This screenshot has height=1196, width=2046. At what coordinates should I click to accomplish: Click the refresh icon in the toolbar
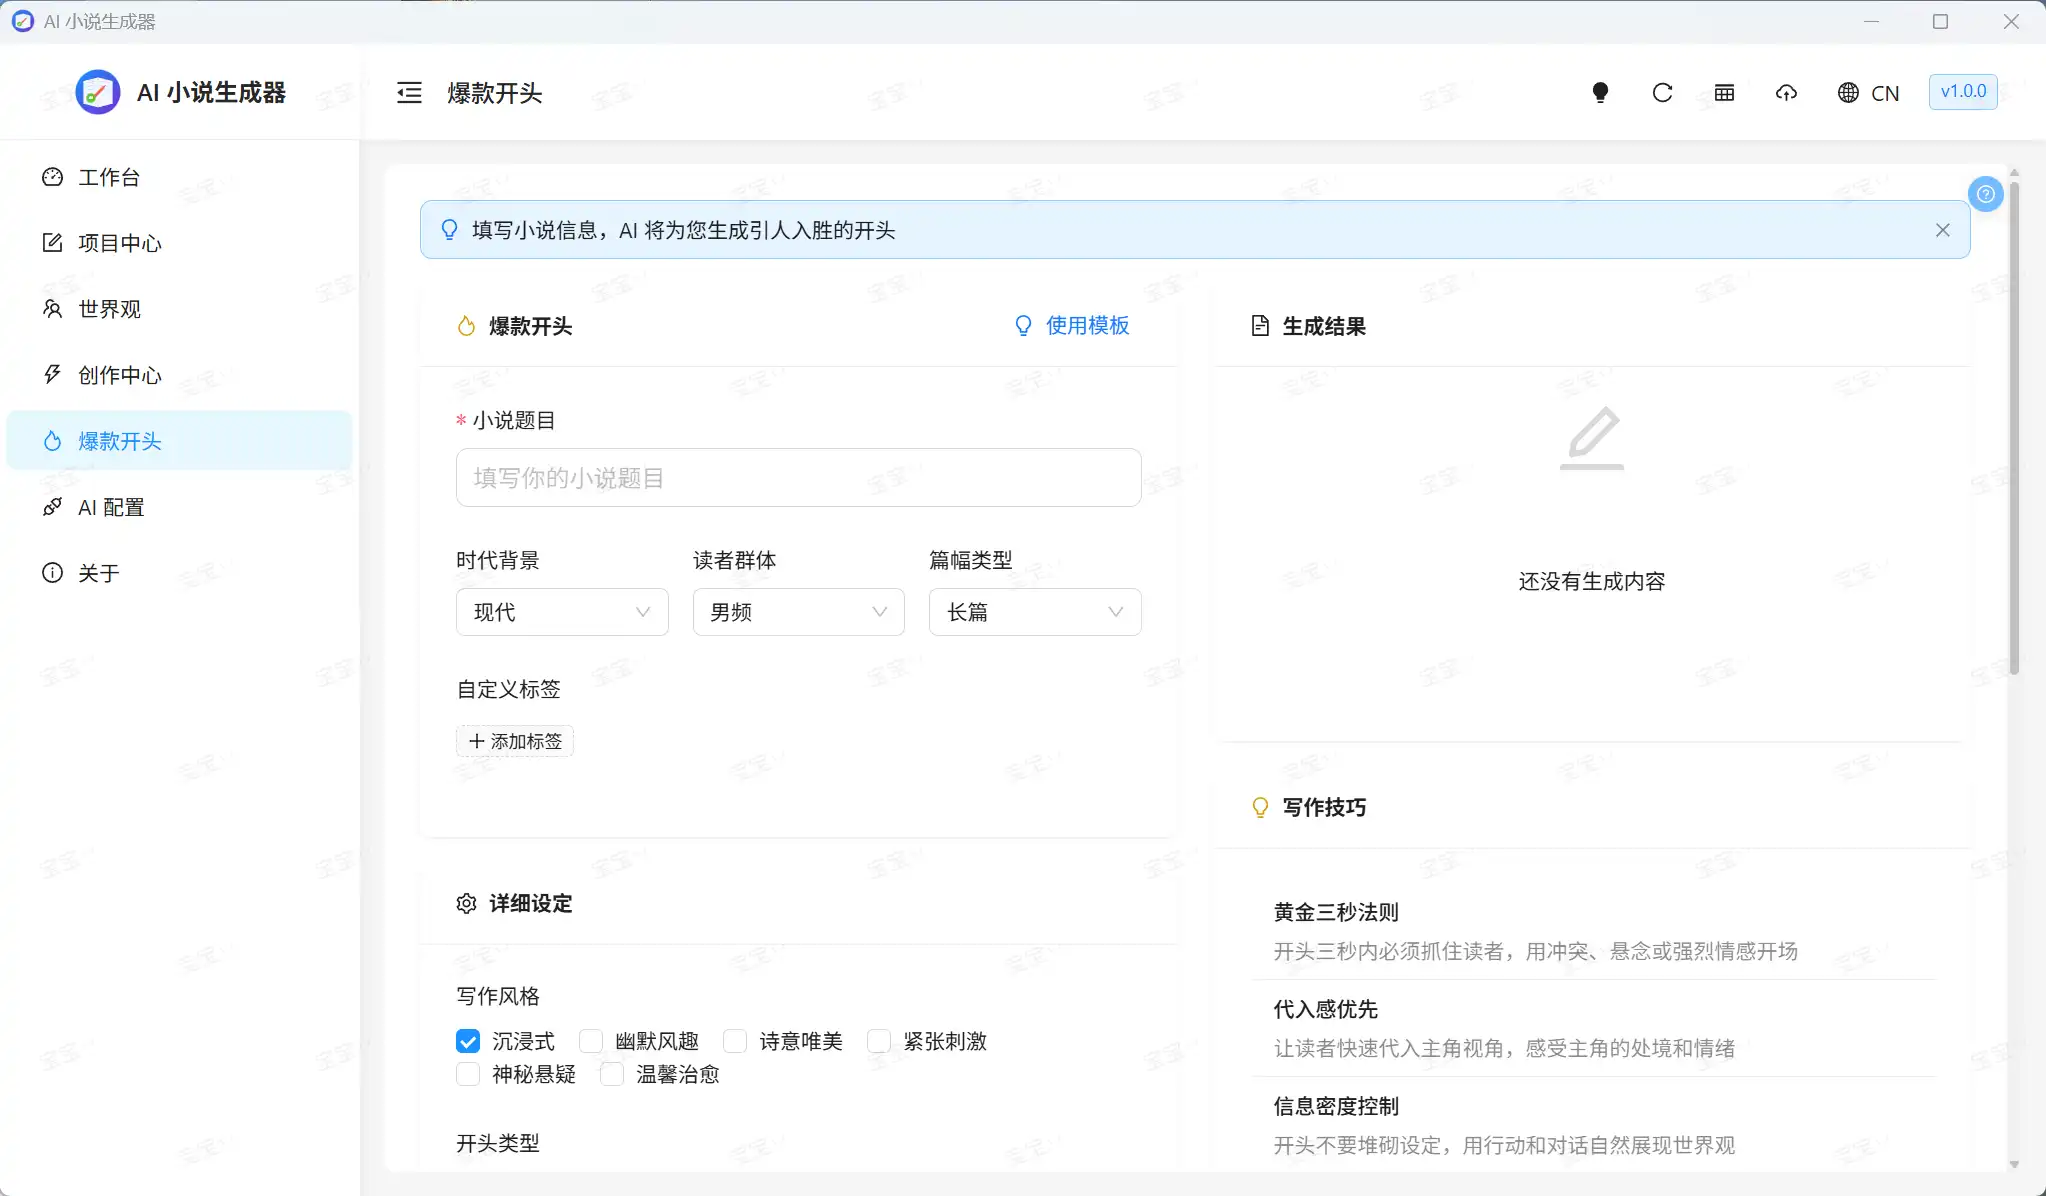[x=1661, y=92]
